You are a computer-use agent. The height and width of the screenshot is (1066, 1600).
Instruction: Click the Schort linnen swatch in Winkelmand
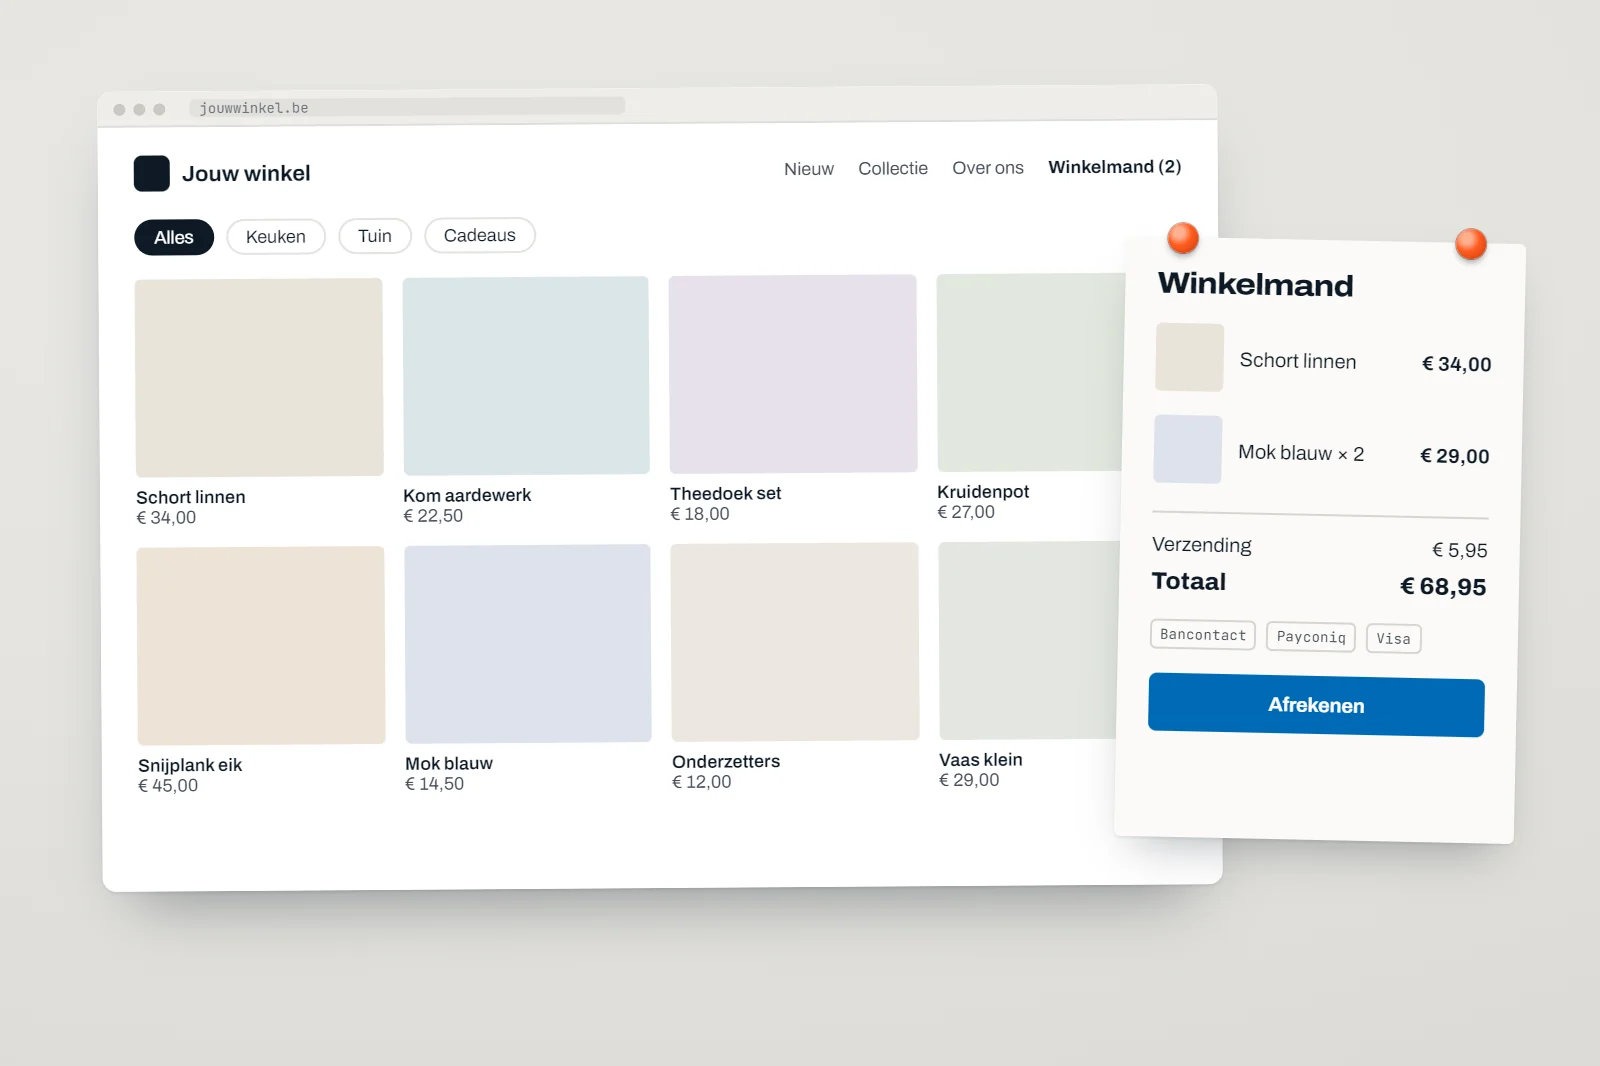point(1190,357)
